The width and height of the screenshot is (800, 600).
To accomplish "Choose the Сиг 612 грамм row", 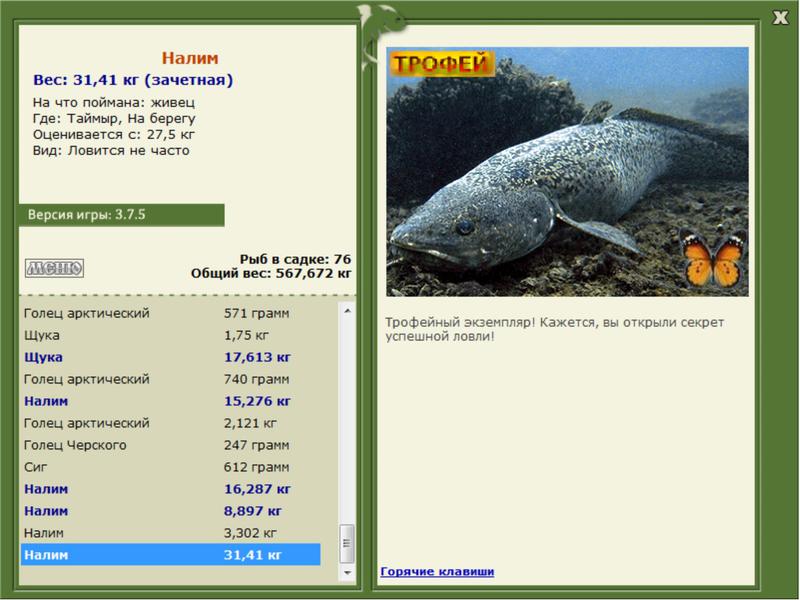I will tap(171, 467).
